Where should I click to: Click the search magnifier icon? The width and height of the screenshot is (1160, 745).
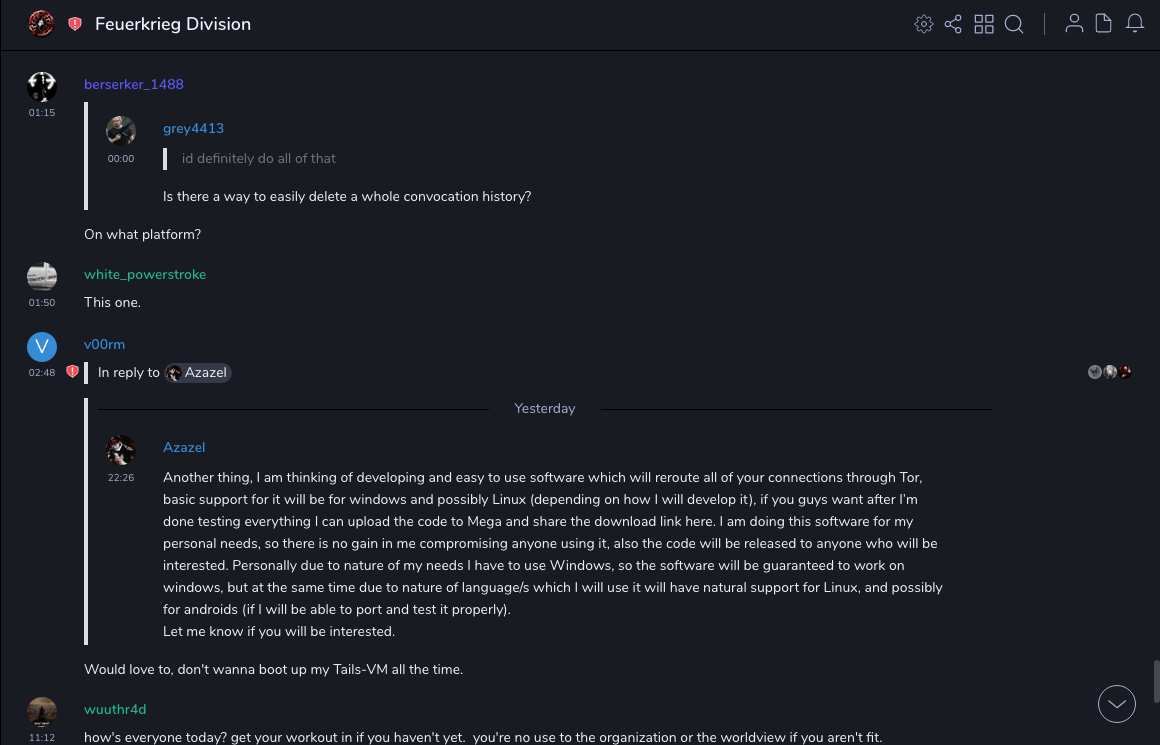tap(1014, 24)
